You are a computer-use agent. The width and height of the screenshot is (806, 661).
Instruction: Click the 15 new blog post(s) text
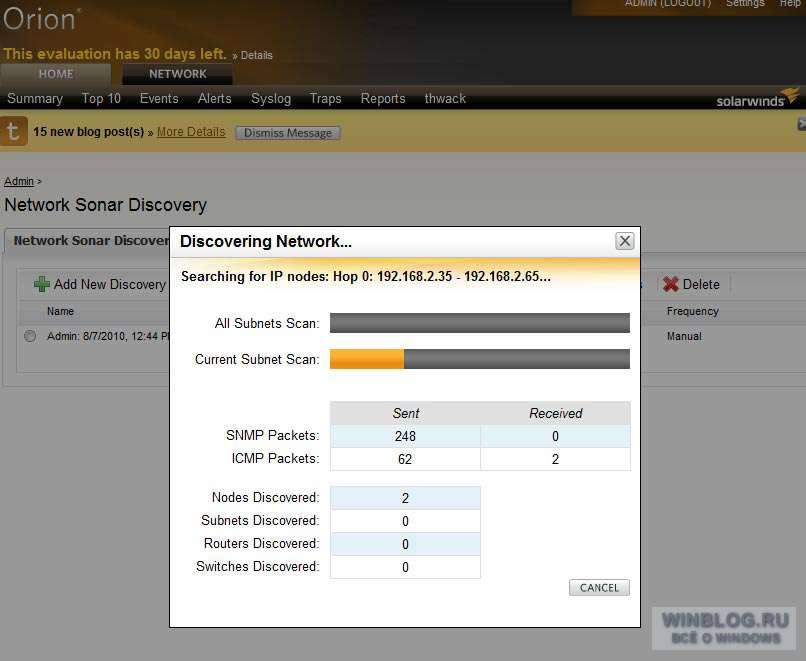coord(88,132)
